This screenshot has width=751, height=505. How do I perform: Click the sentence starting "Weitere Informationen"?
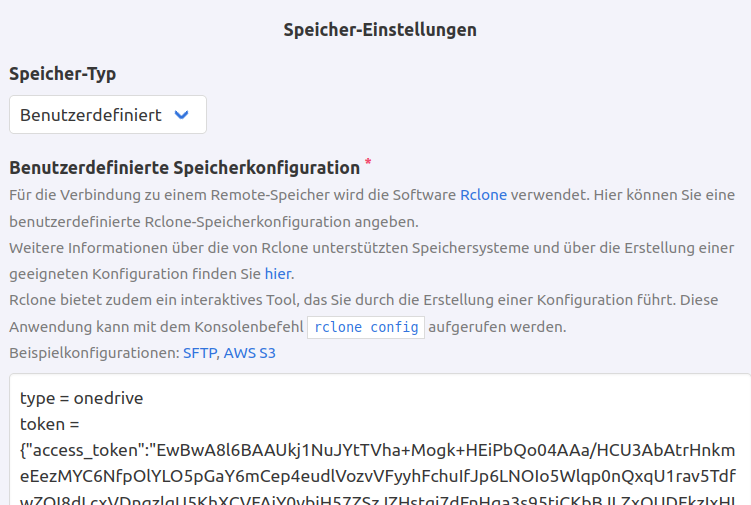[x=370, y=247]
